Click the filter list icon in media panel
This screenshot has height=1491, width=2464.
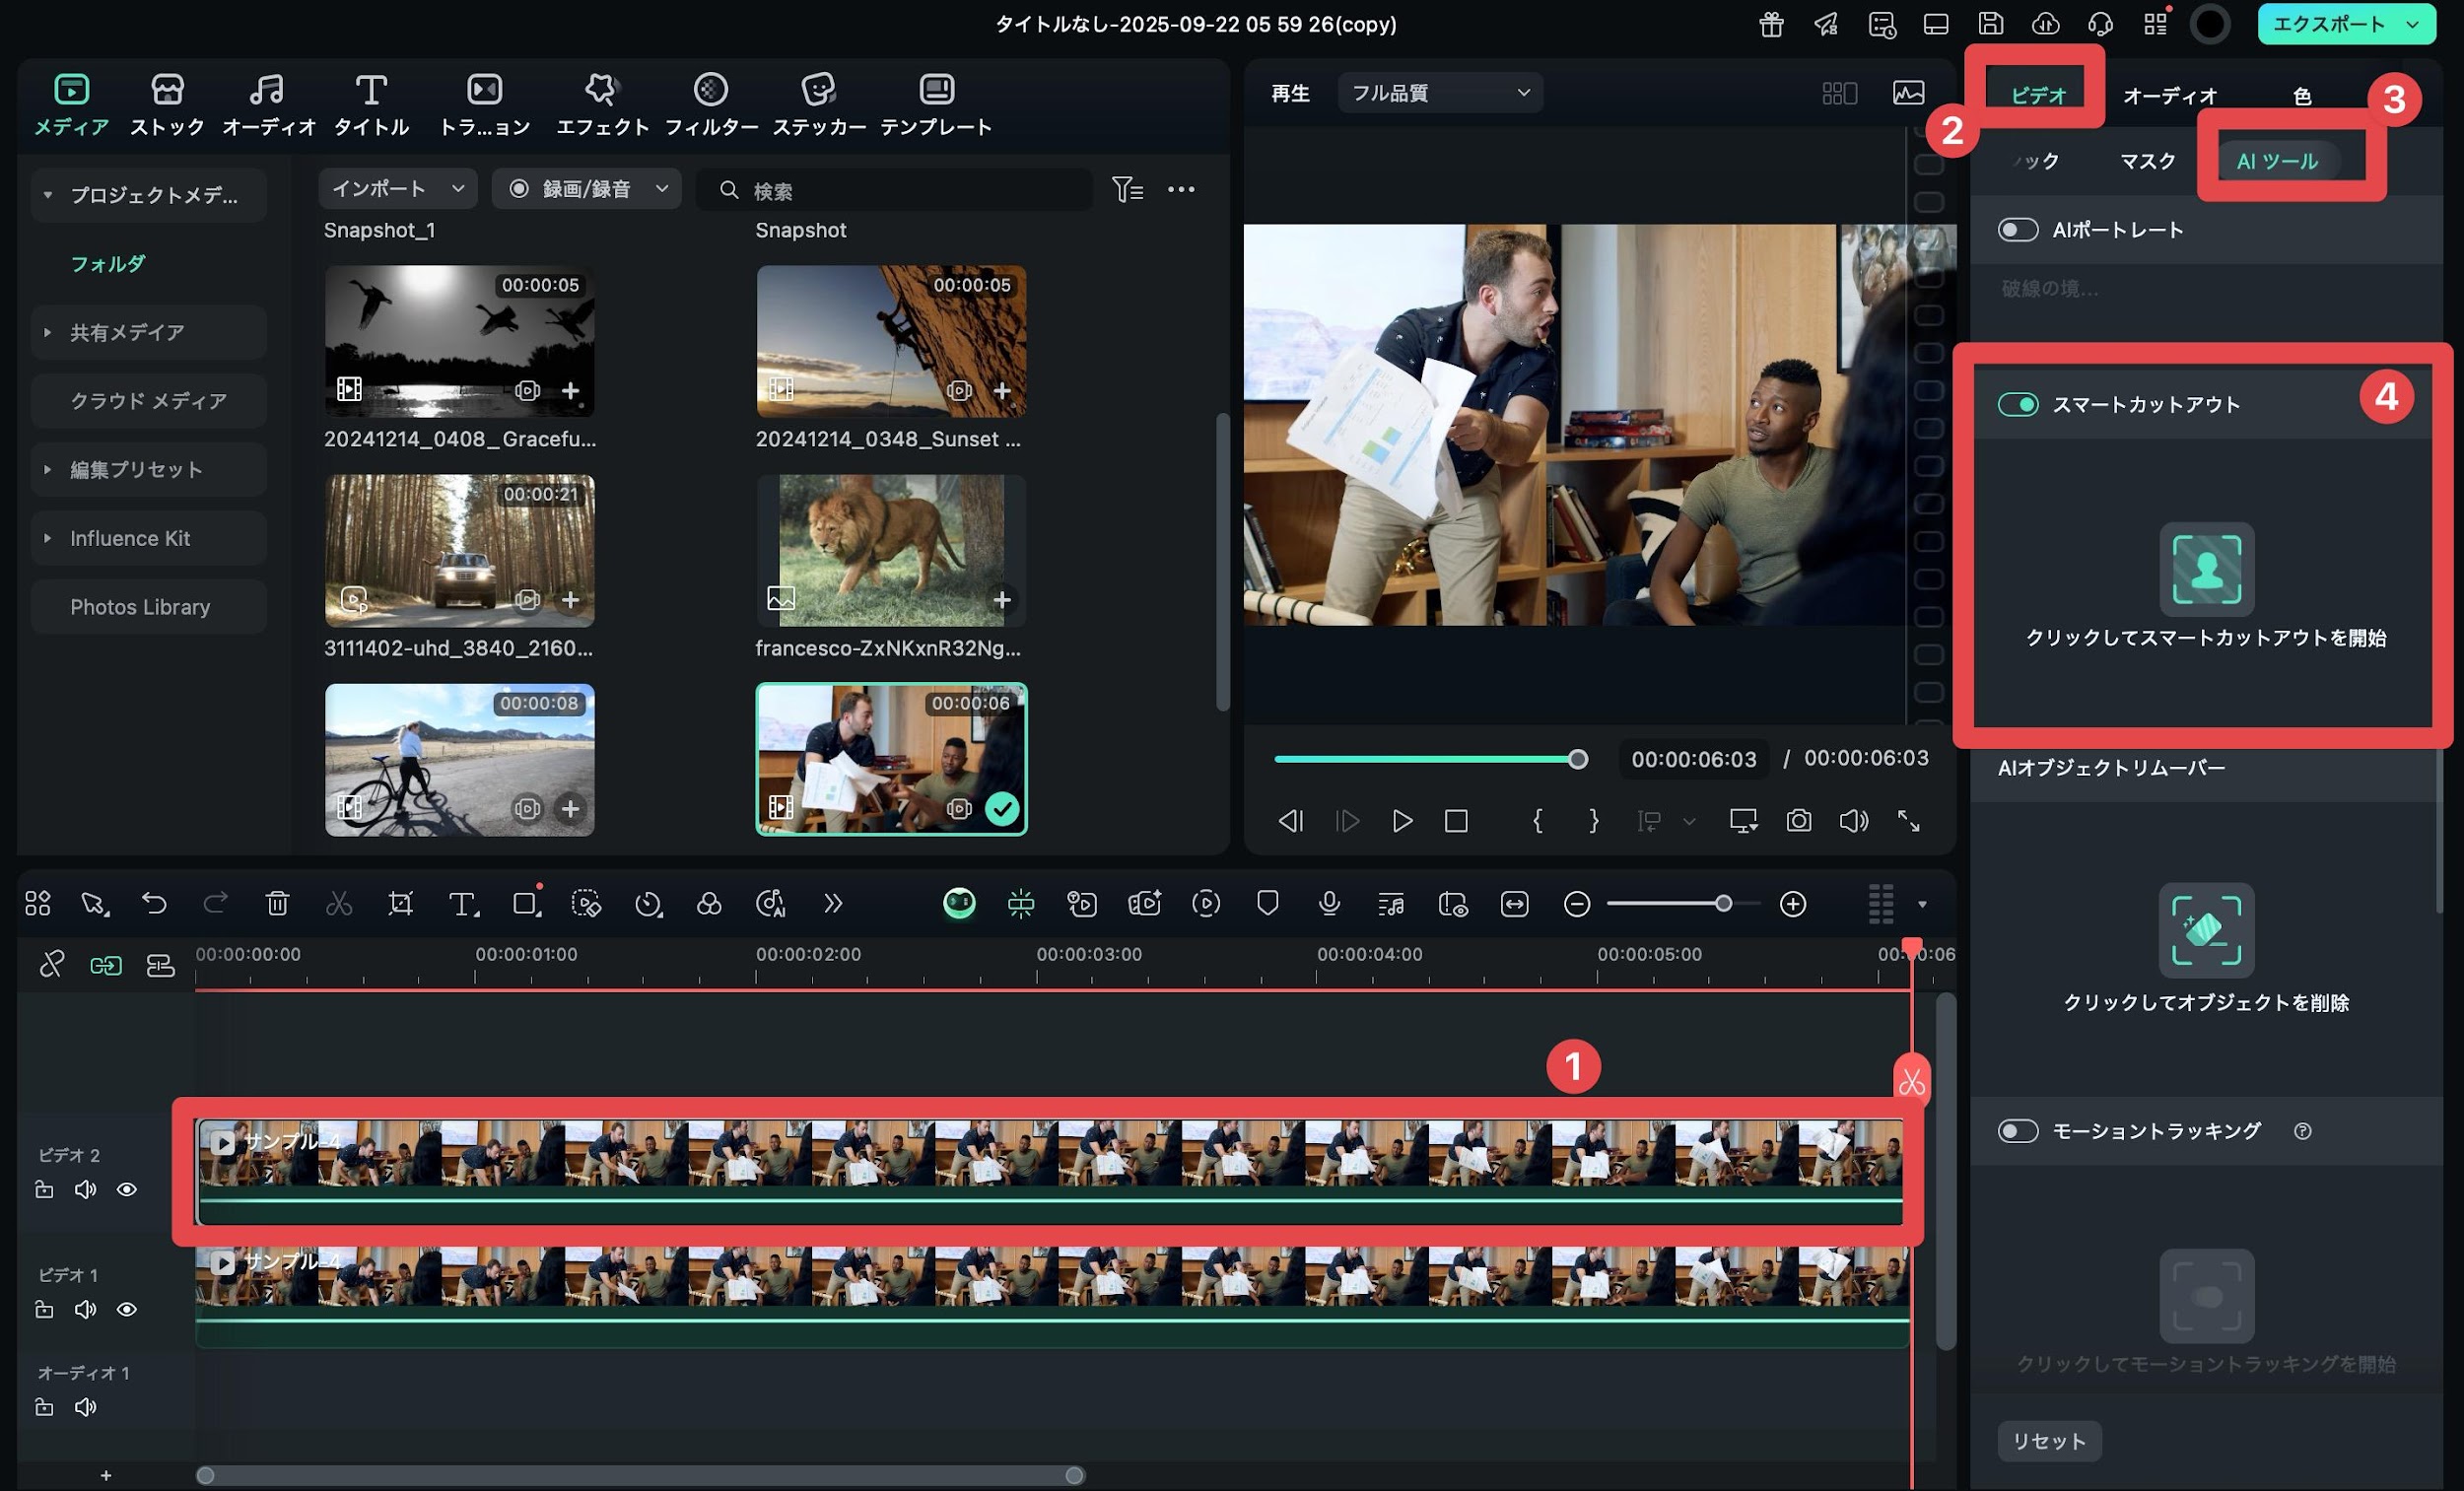click(1127, 189)
